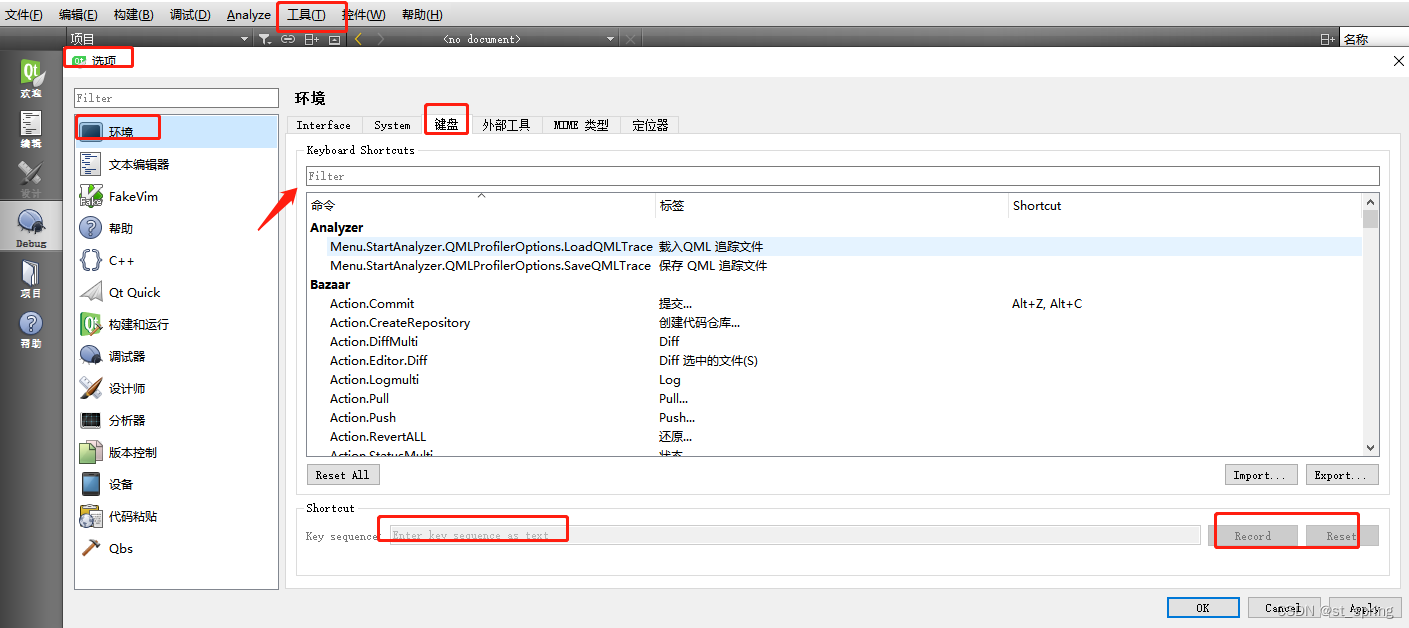Sort by the 标签 column header
The image size is (1409, 628).
(x=832, y=205)
